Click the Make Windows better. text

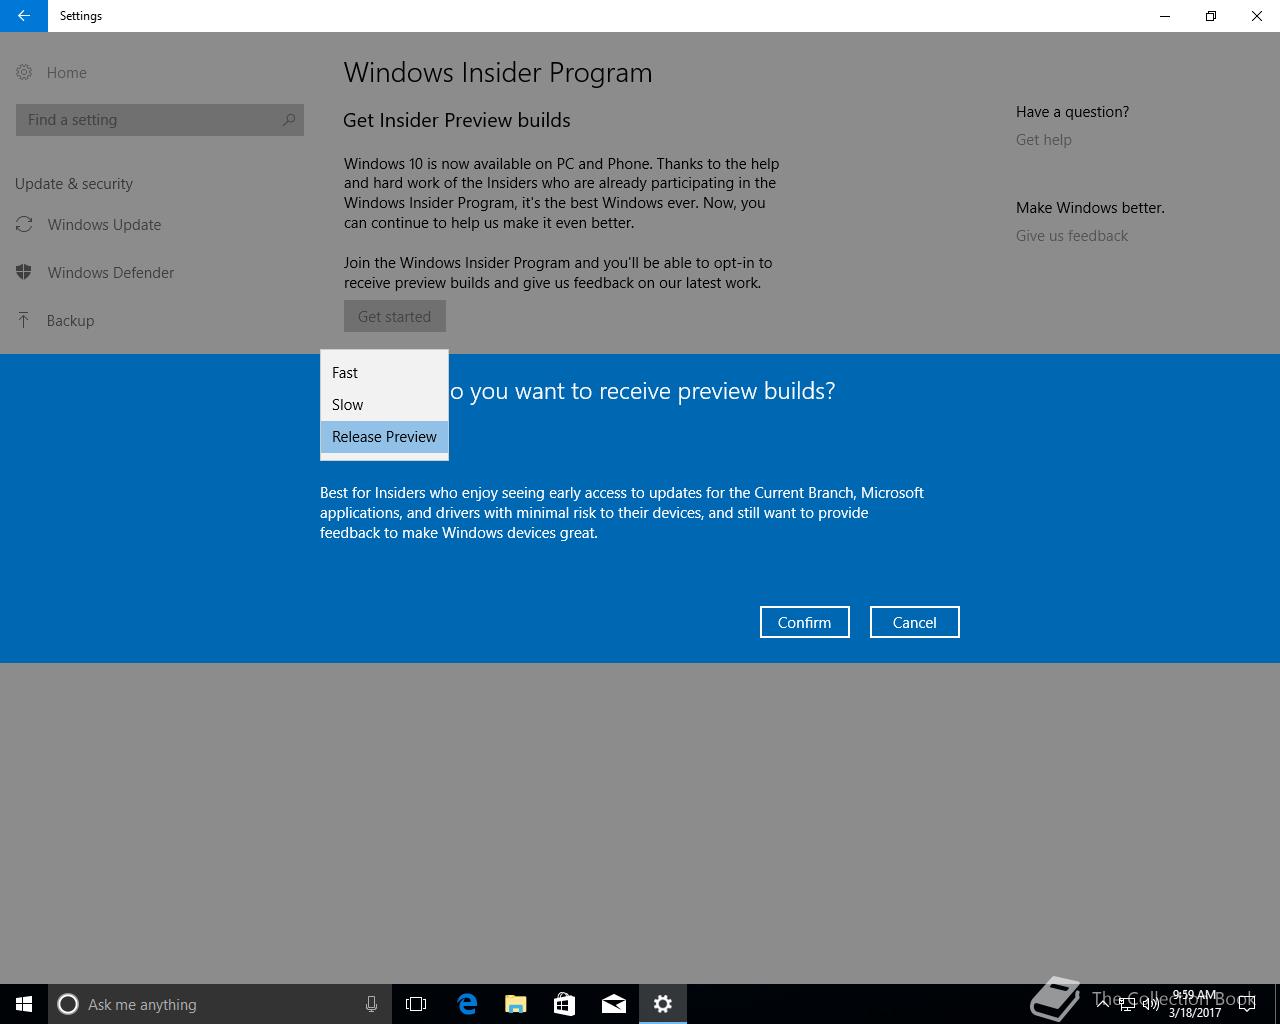[1090, 208]
